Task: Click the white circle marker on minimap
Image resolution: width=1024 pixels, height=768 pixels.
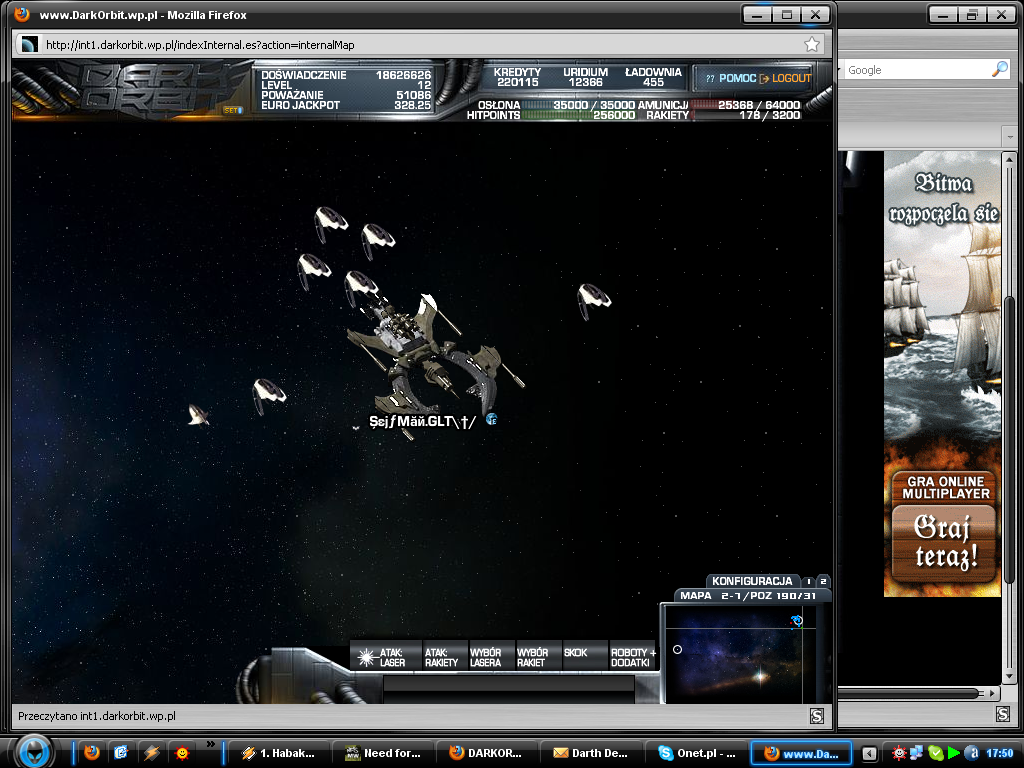Action: (x=677, y=649)
